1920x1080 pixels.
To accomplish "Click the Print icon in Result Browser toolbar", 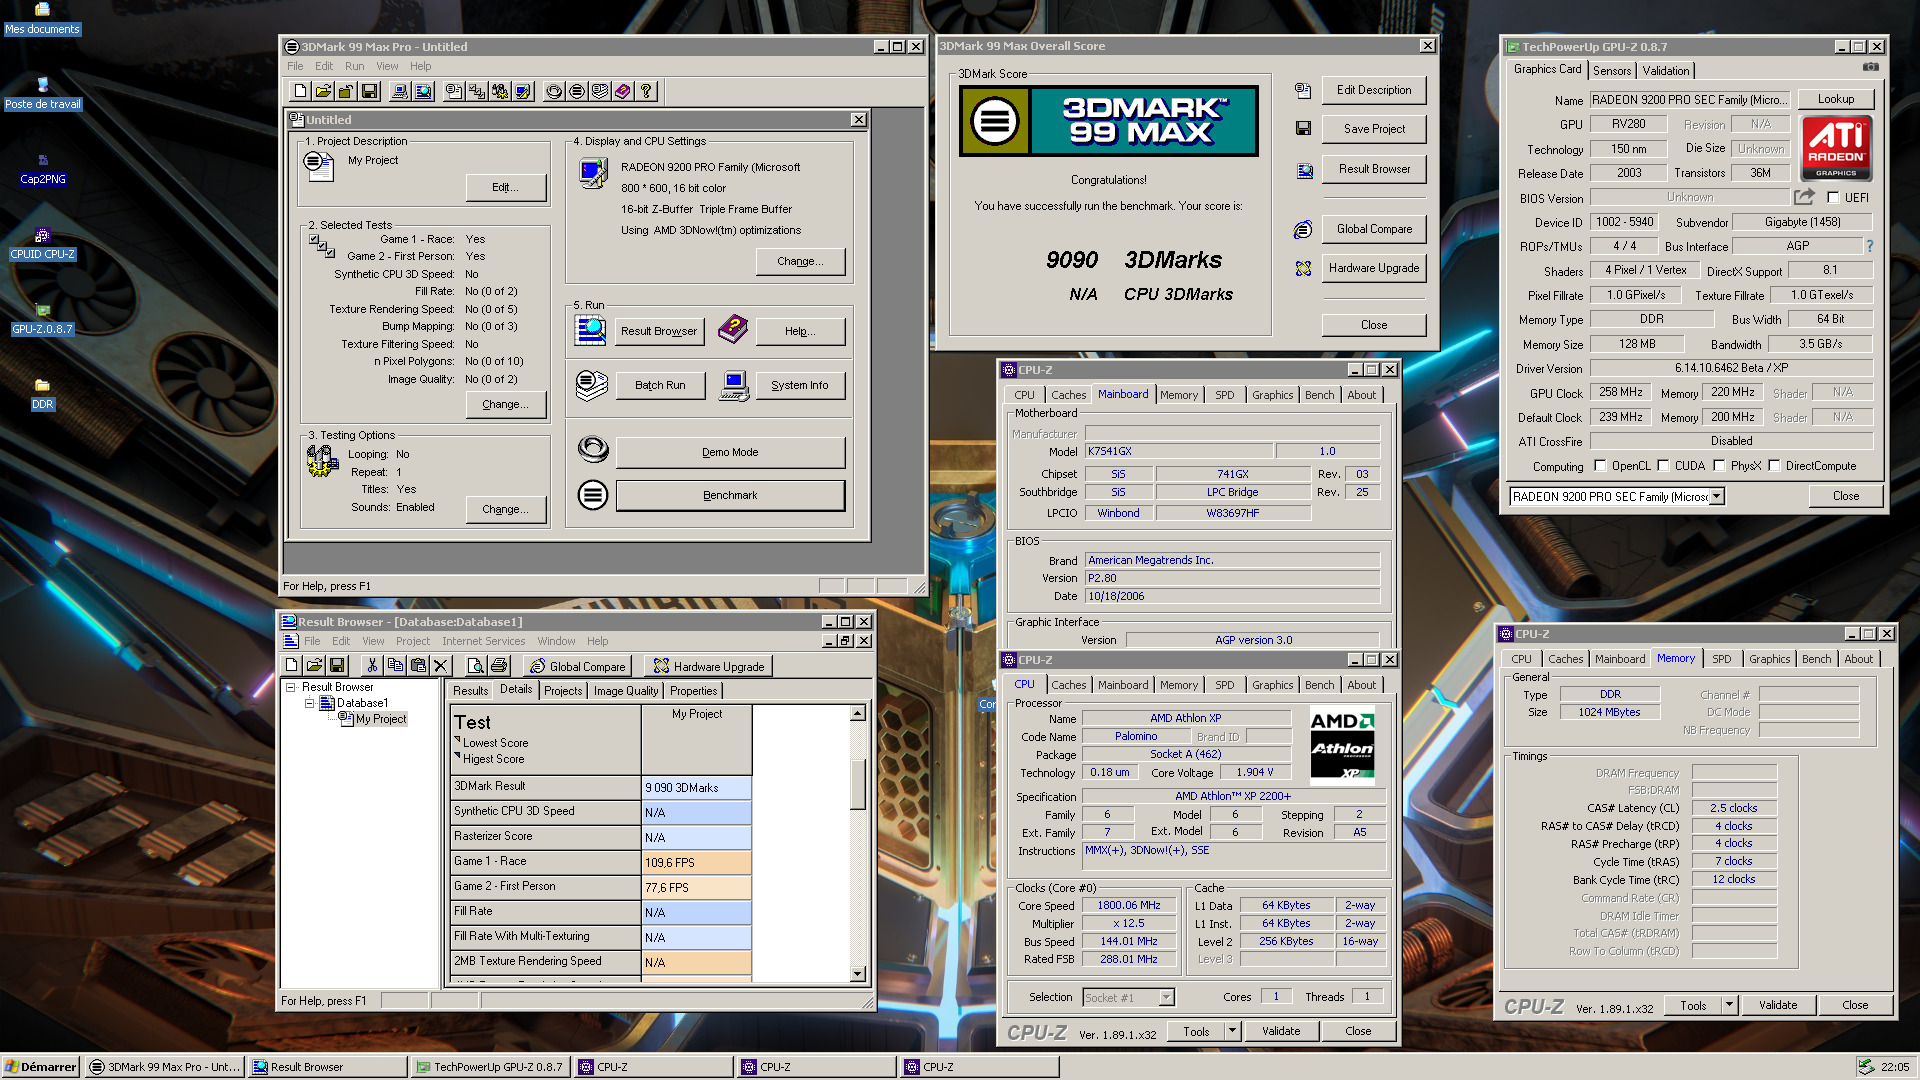I will coord(499,665).
